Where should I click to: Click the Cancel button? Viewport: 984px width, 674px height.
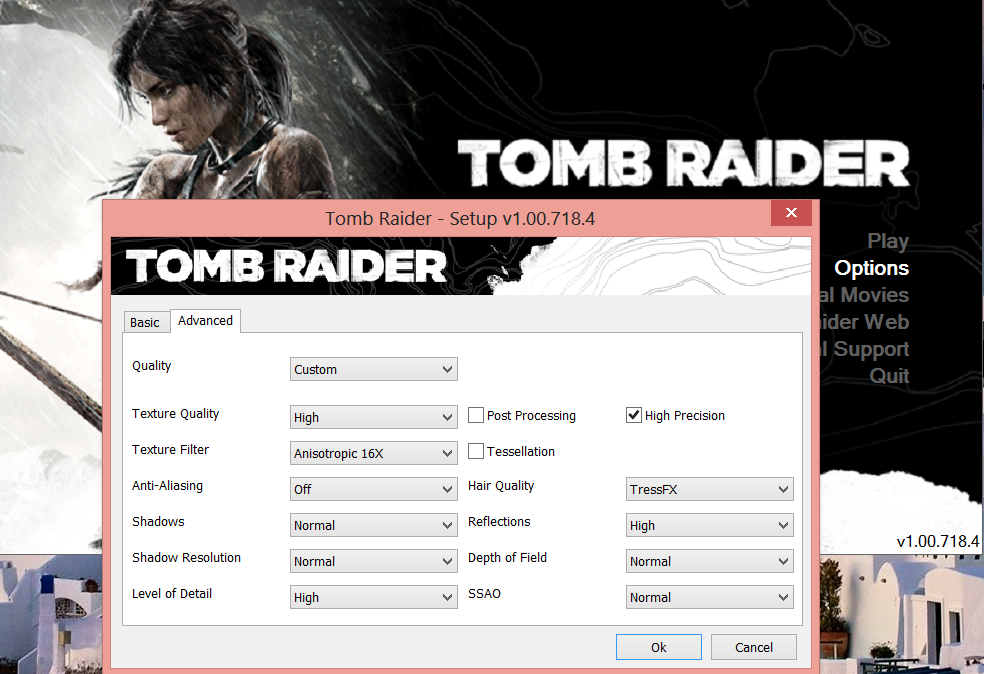[x=754, y=647]
